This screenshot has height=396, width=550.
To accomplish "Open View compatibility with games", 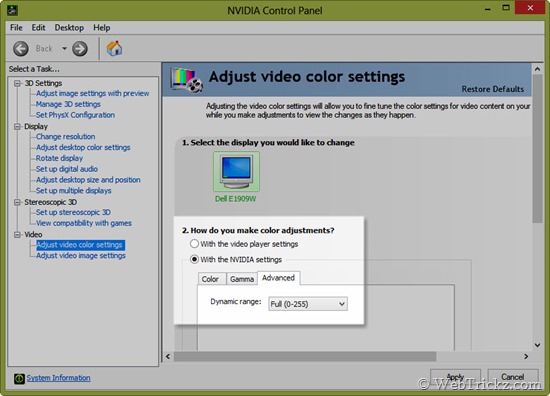I will (84, 223).
